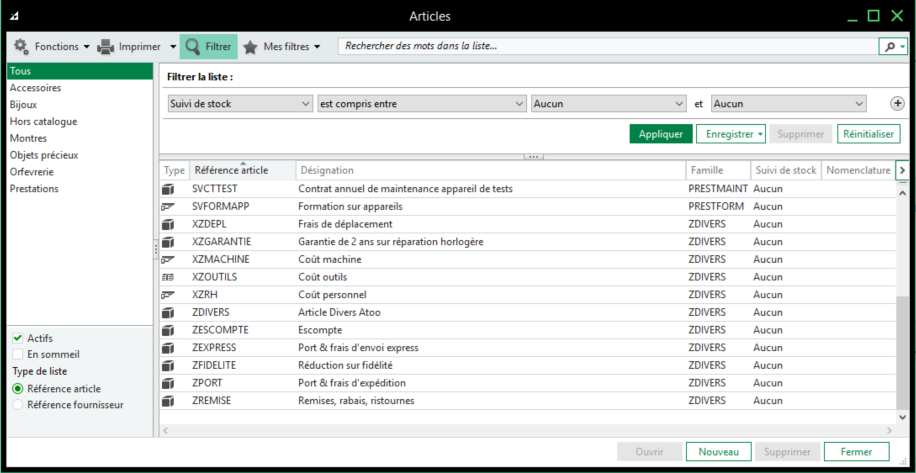
Task: Select the Bijoux category in sidebar
Action: pyautogui.click(x=25, y=105)
